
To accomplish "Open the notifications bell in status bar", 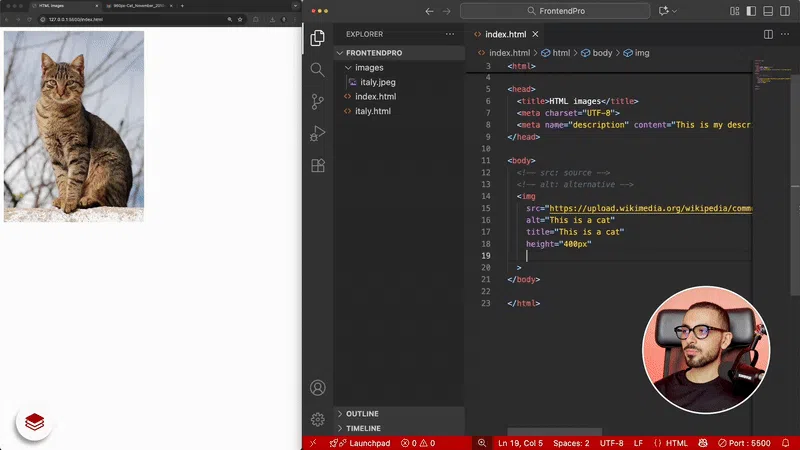I will 788,443.
